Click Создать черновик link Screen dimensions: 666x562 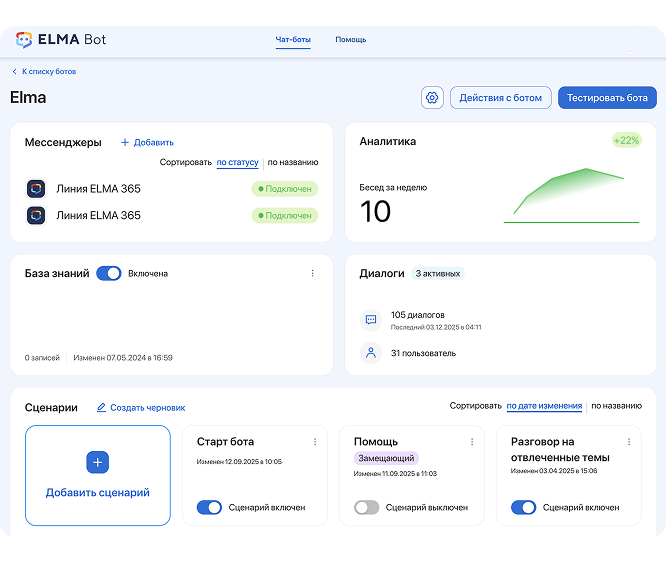click(x=148, y=408)
